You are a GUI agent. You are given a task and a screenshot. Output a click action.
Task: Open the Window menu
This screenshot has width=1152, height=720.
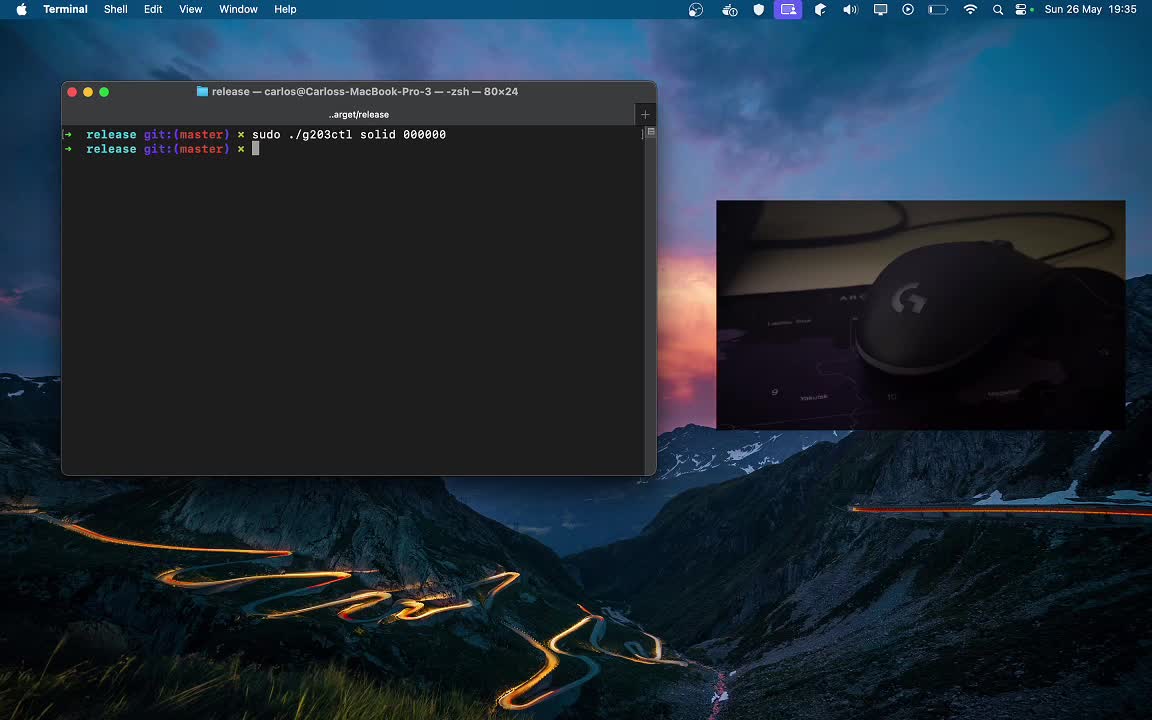pyautogui.click(x=238, y=10)
